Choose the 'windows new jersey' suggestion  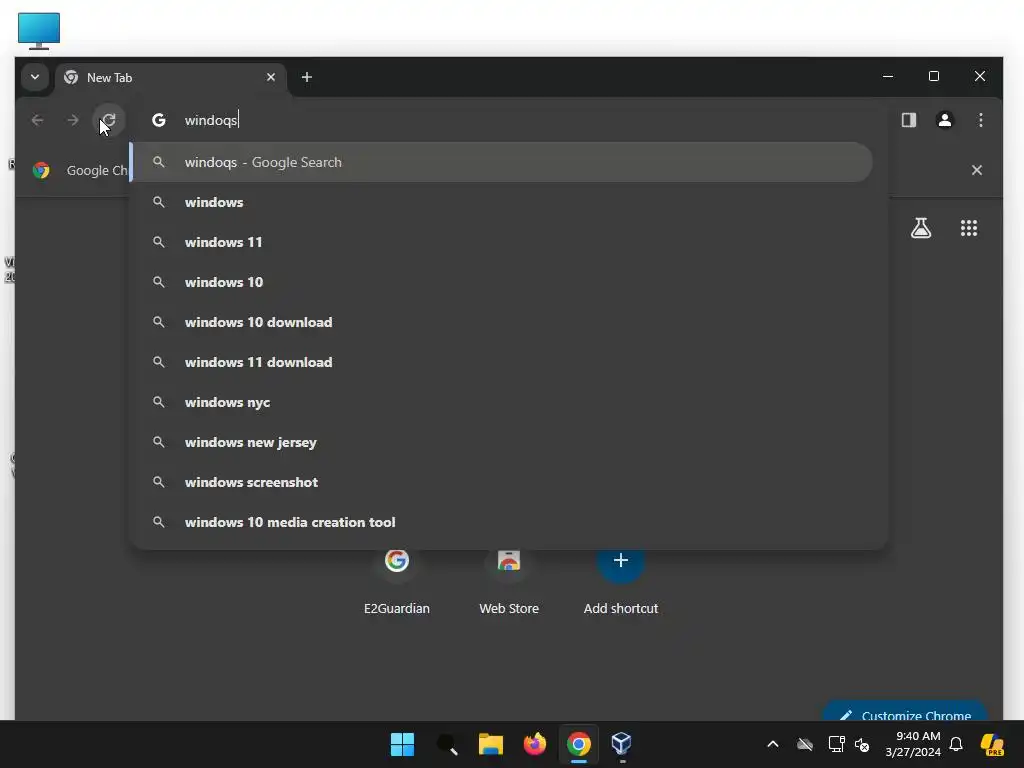[x=502, y=442]
